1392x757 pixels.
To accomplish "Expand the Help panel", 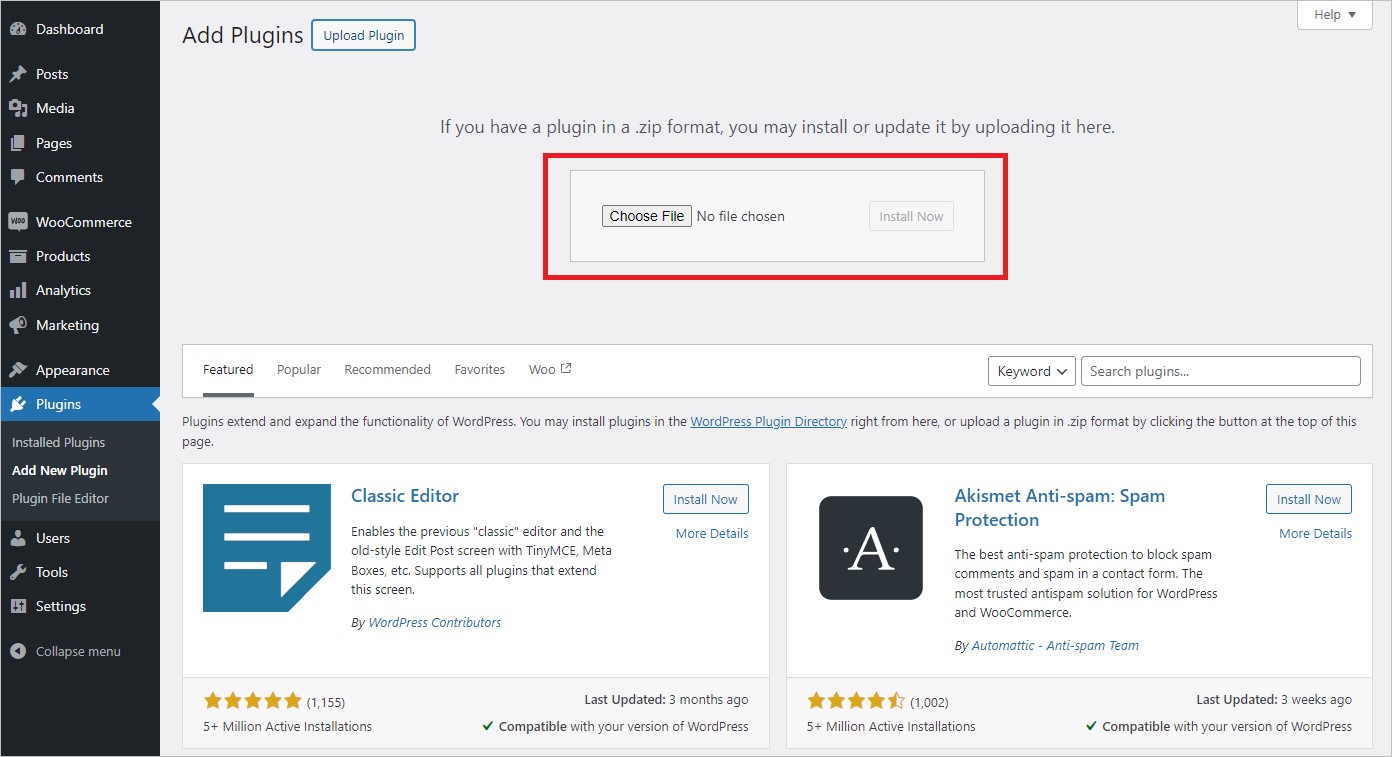I will coord(1334,14).
